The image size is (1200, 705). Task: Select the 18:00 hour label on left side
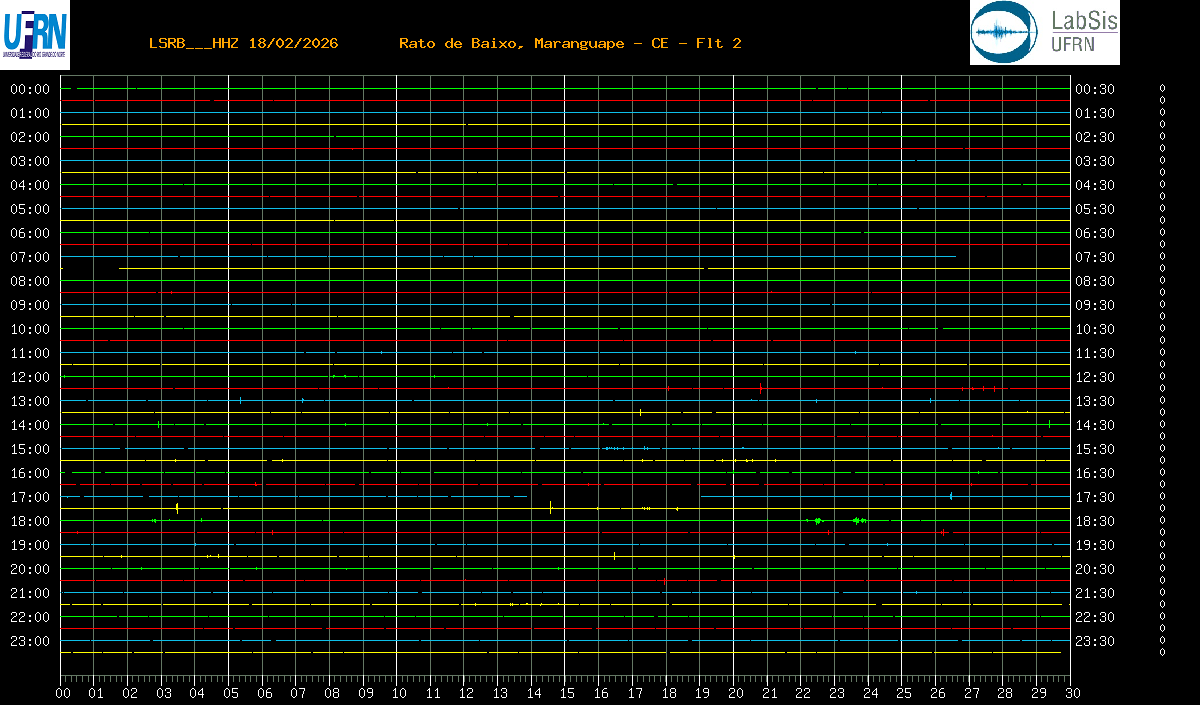(x=30, y=521)
